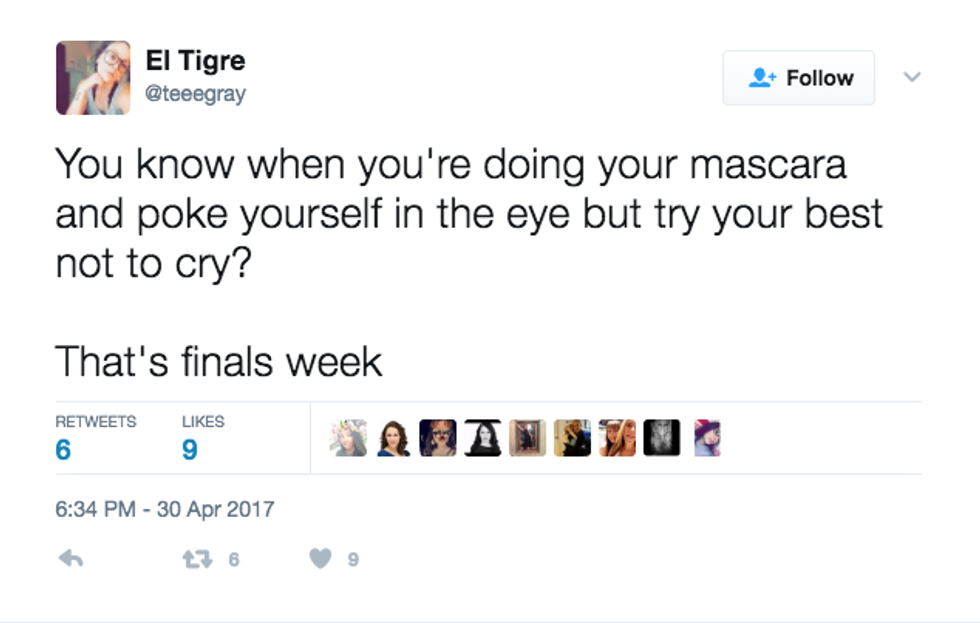Open the liker avatar of a hugging couple
Screen dimensions: 980x623
tap(572, 438)
